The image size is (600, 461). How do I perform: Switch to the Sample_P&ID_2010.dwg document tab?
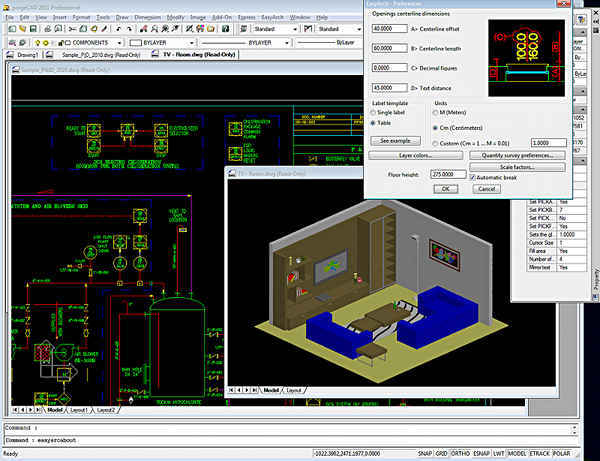(x=96, y=55)
